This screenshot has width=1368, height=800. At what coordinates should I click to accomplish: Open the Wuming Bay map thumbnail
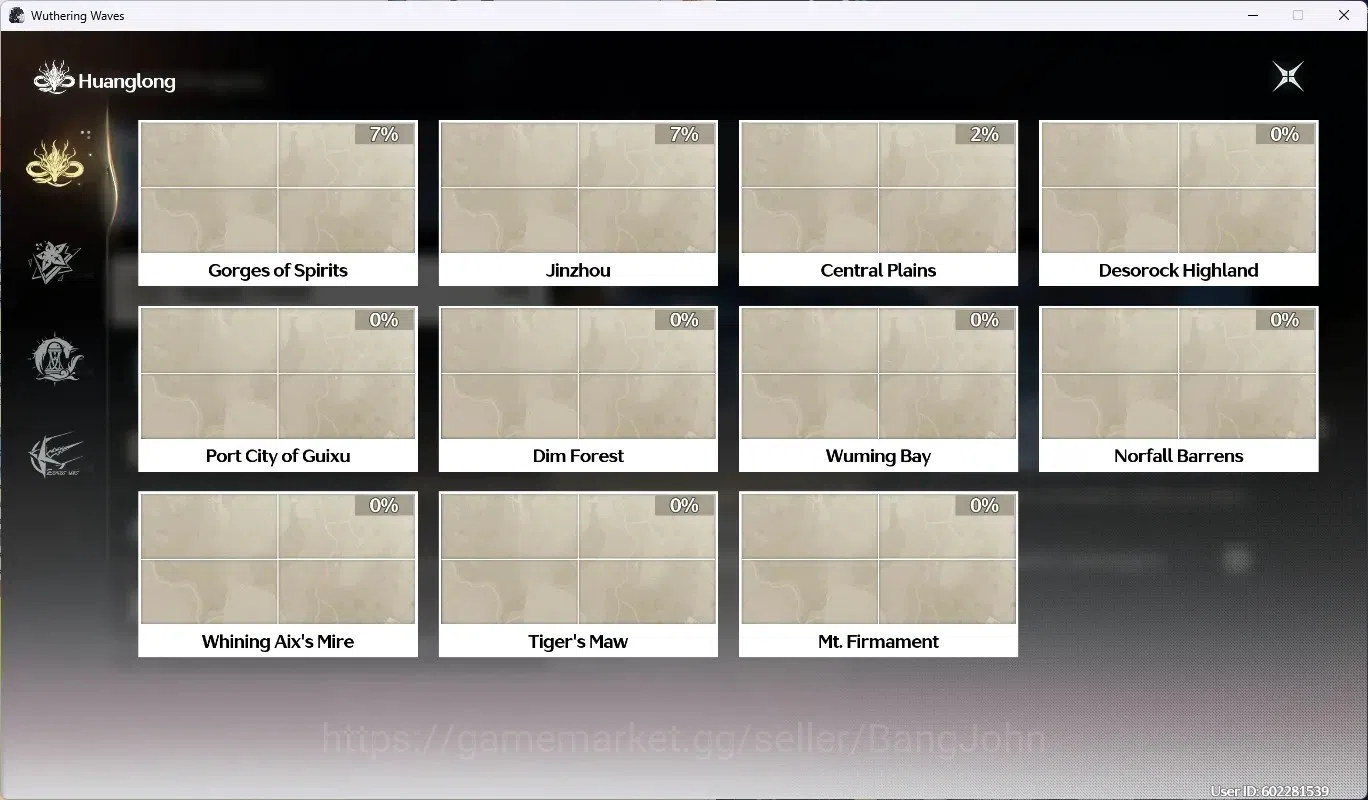pos(878,373)
